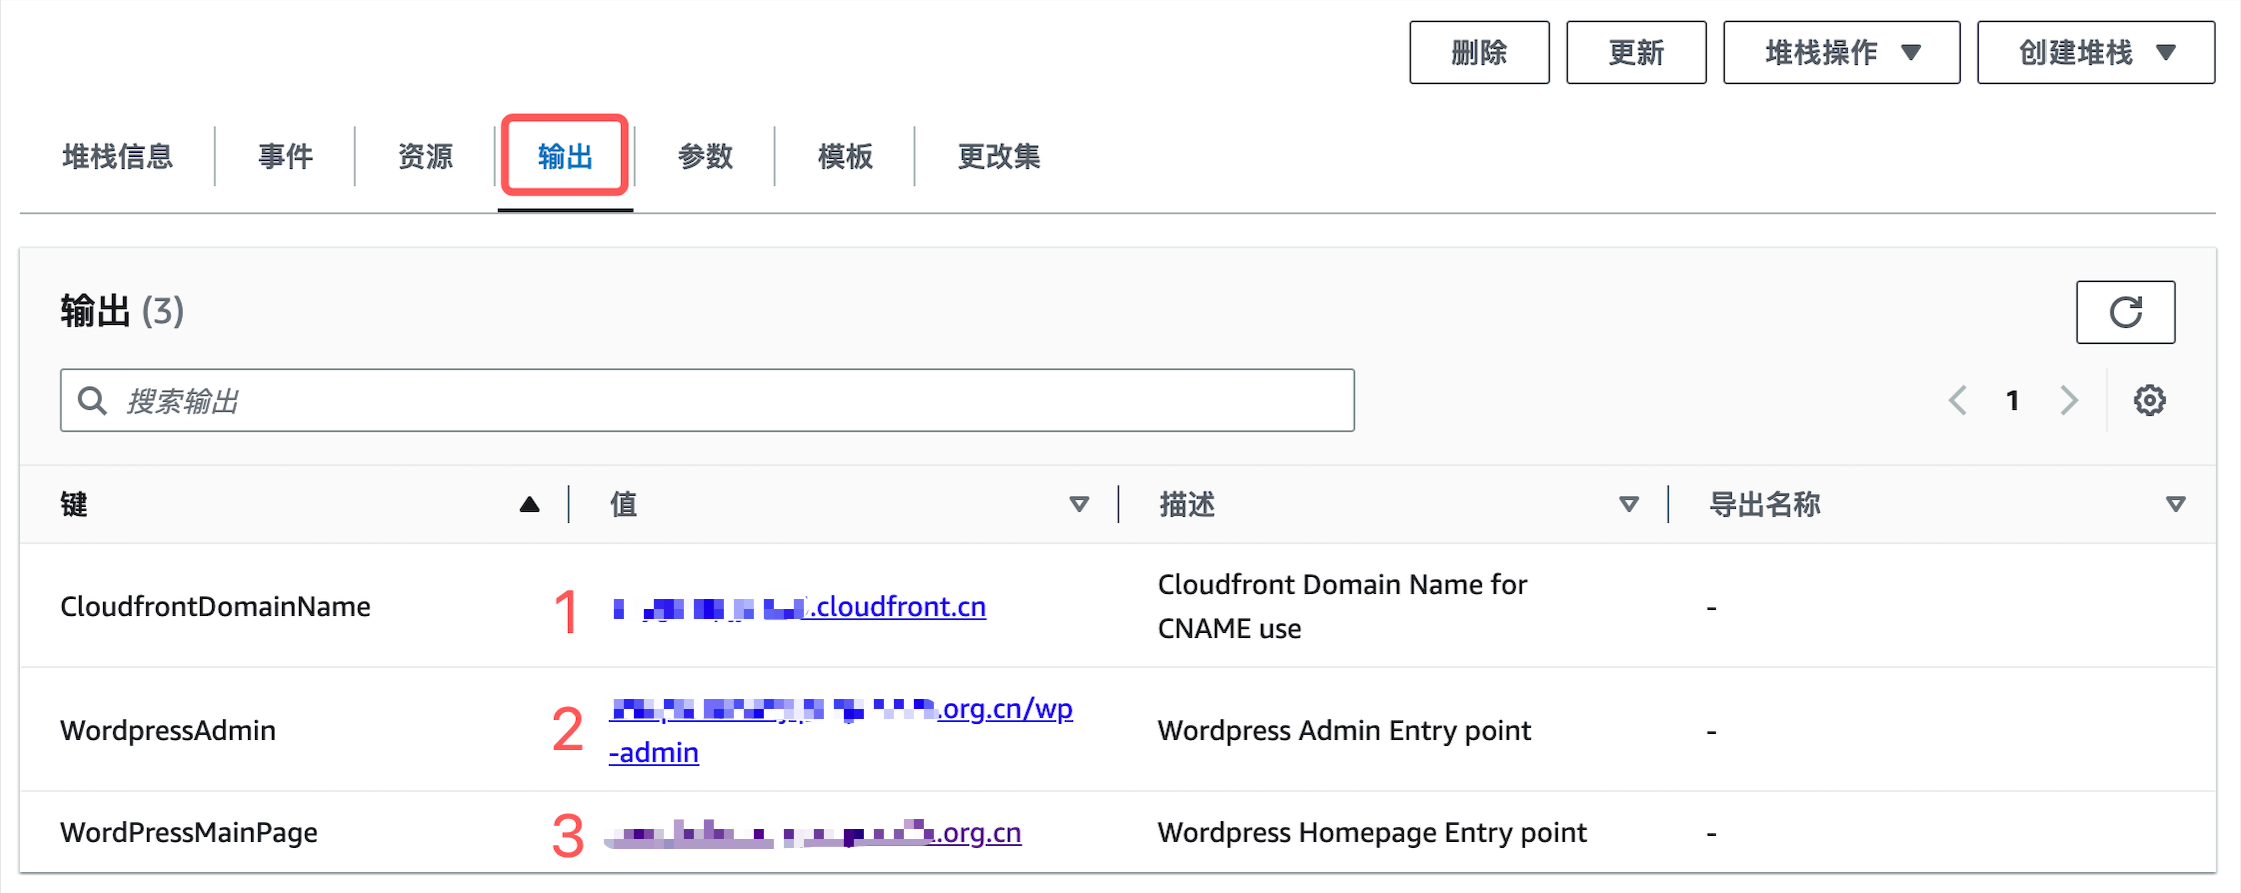Sort by 值 column arrow

(x=1079, y=505)
